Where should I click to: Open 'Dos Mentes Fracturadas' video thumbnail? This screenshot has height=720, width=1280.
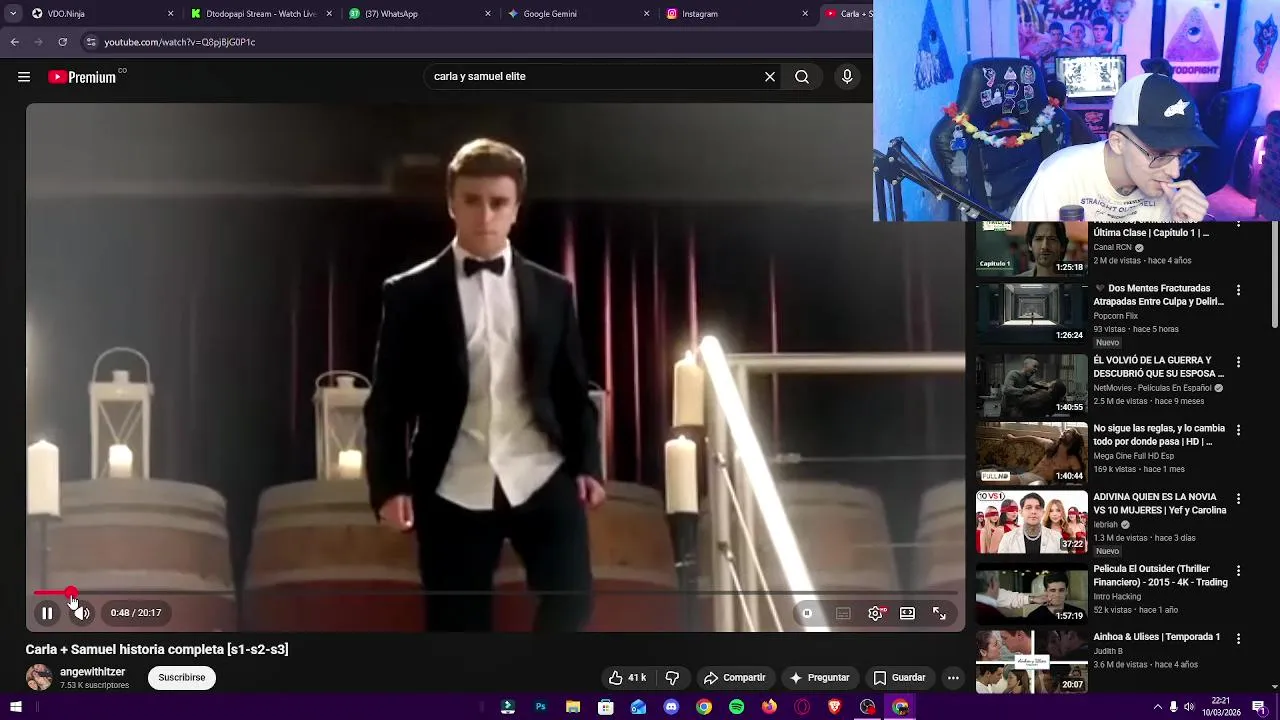(1031, 313)
